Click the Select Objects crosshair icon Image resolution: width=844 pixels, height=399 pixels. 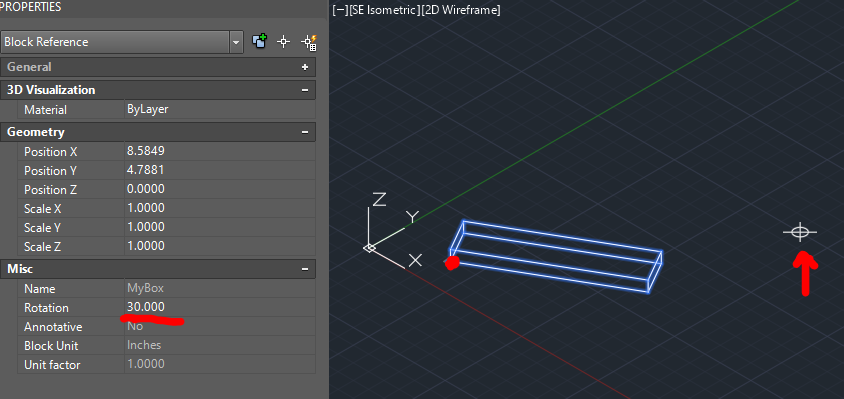(x=284, y=41)
